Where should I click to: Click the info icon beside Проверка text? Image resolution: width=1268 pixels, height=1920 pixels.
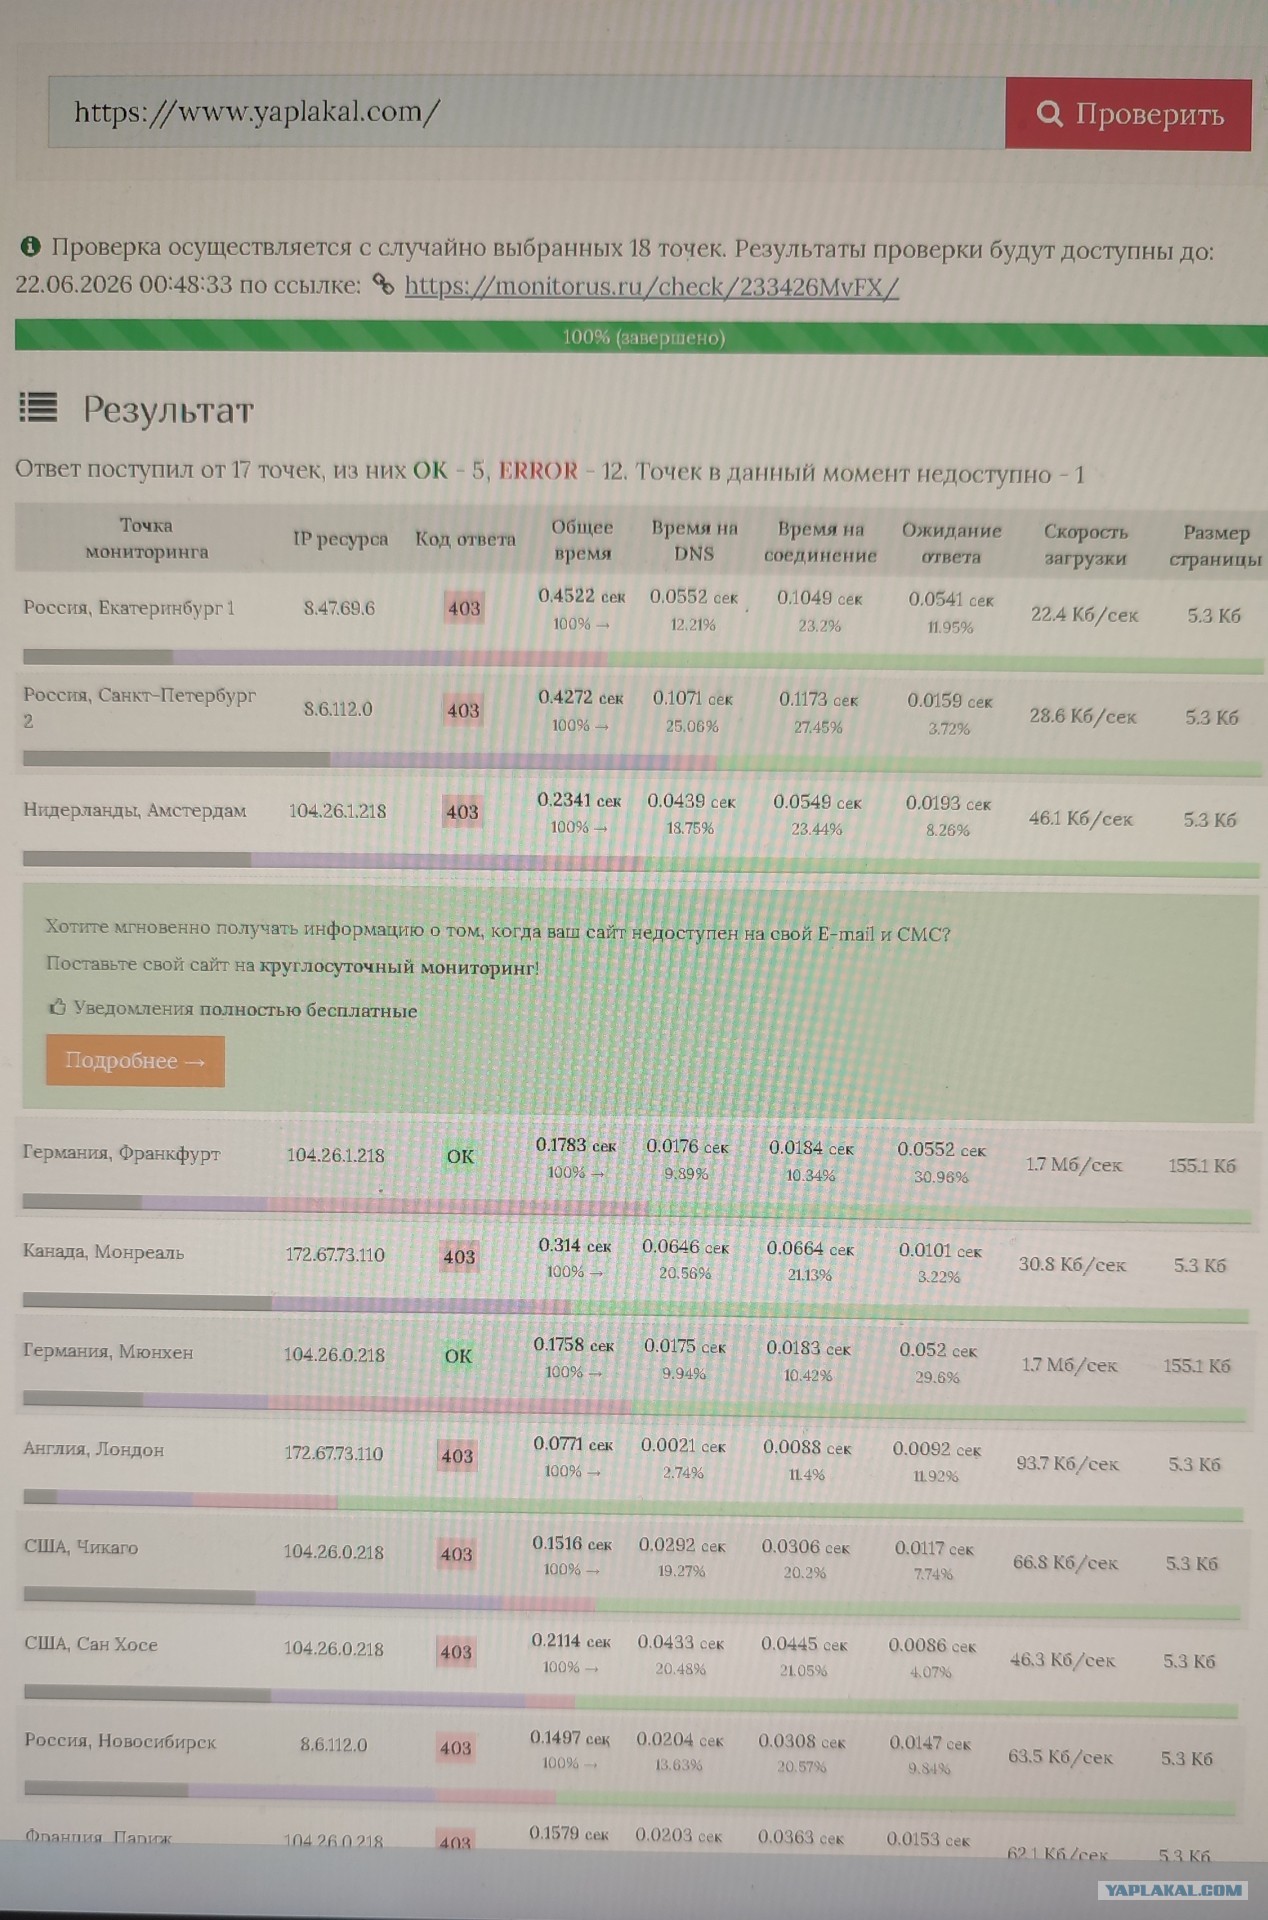coord(30,246)
